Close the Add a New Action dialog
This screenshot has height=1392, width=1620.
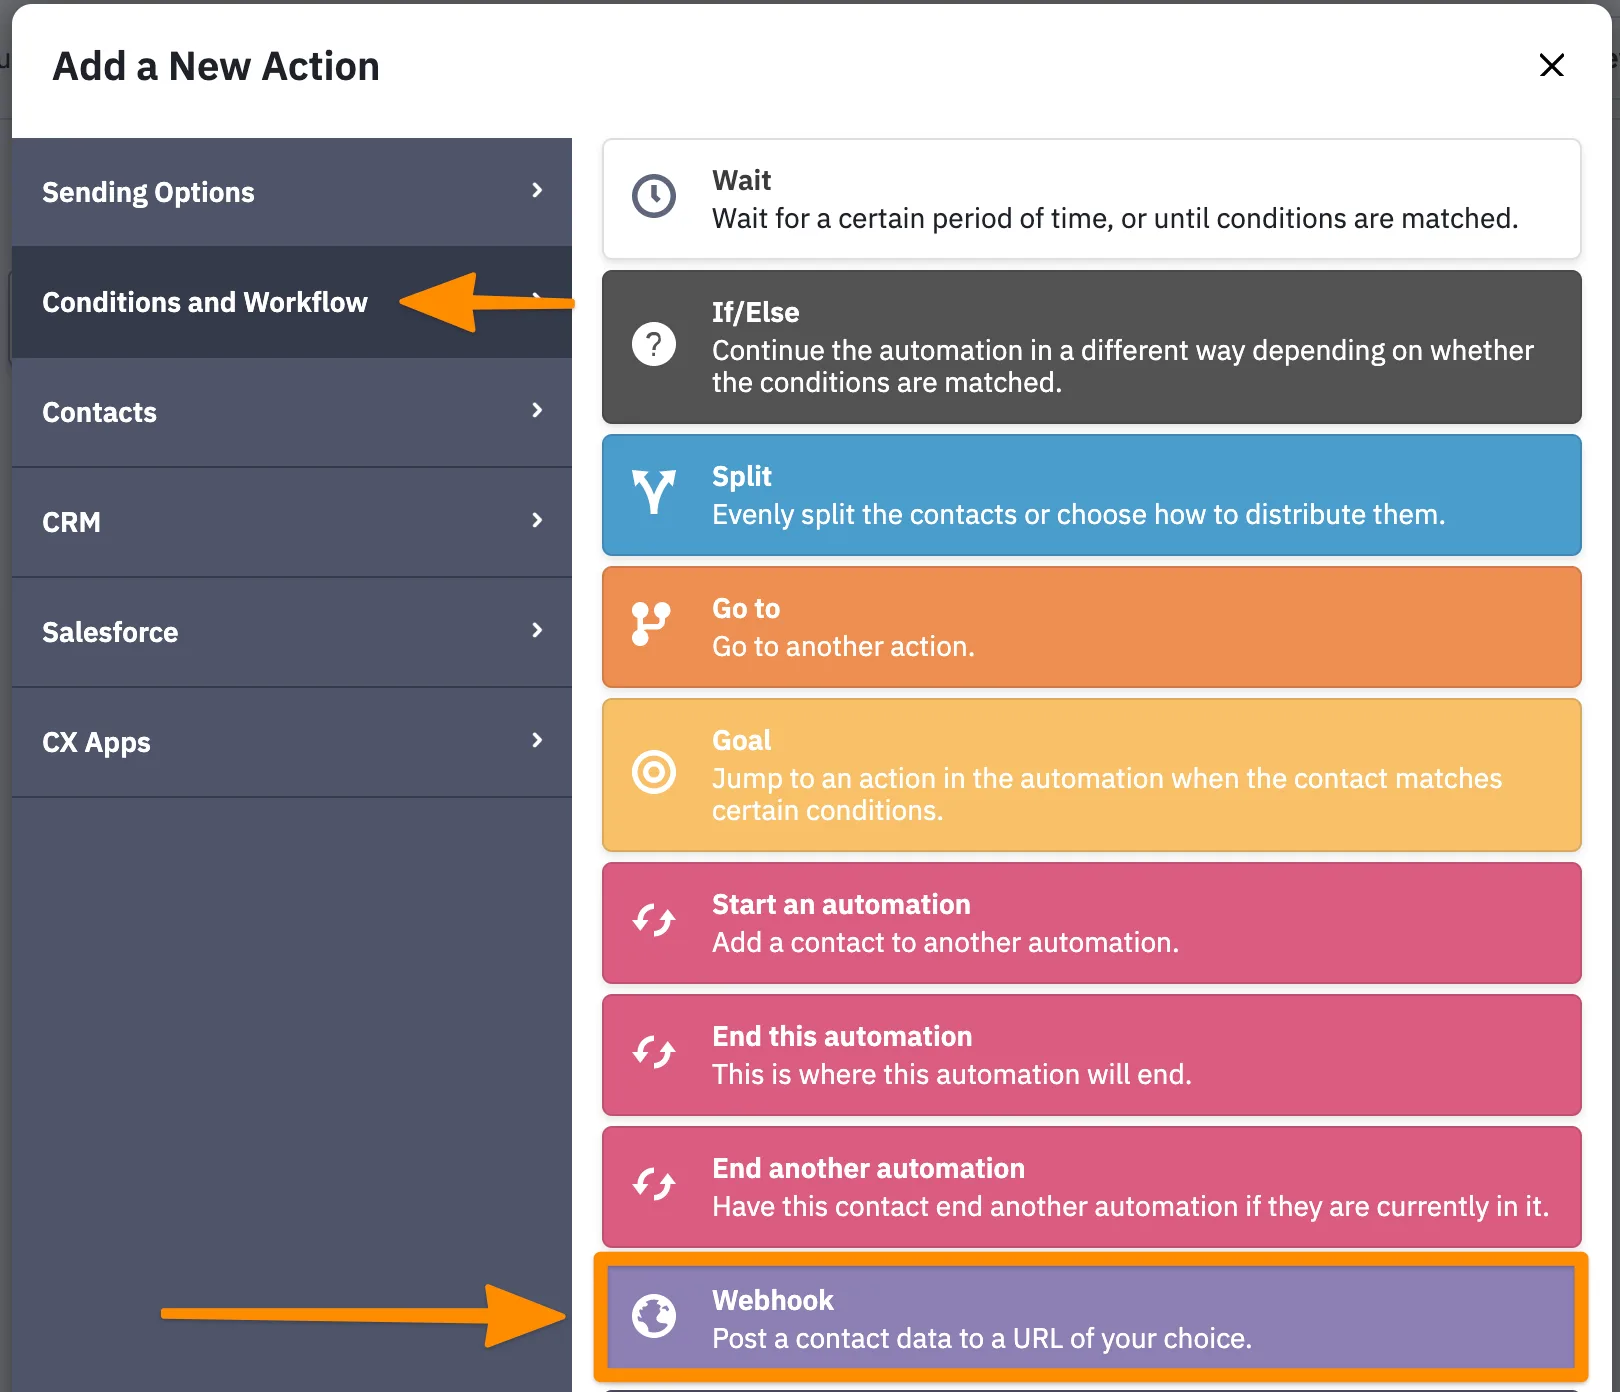(x=1552, y=65)
